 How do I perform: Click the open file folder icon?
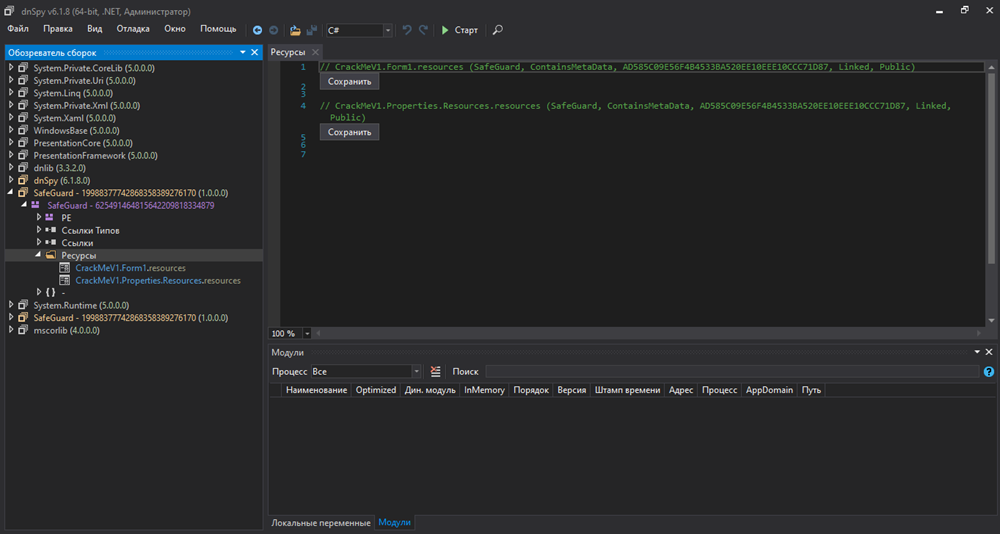[295, 30]
